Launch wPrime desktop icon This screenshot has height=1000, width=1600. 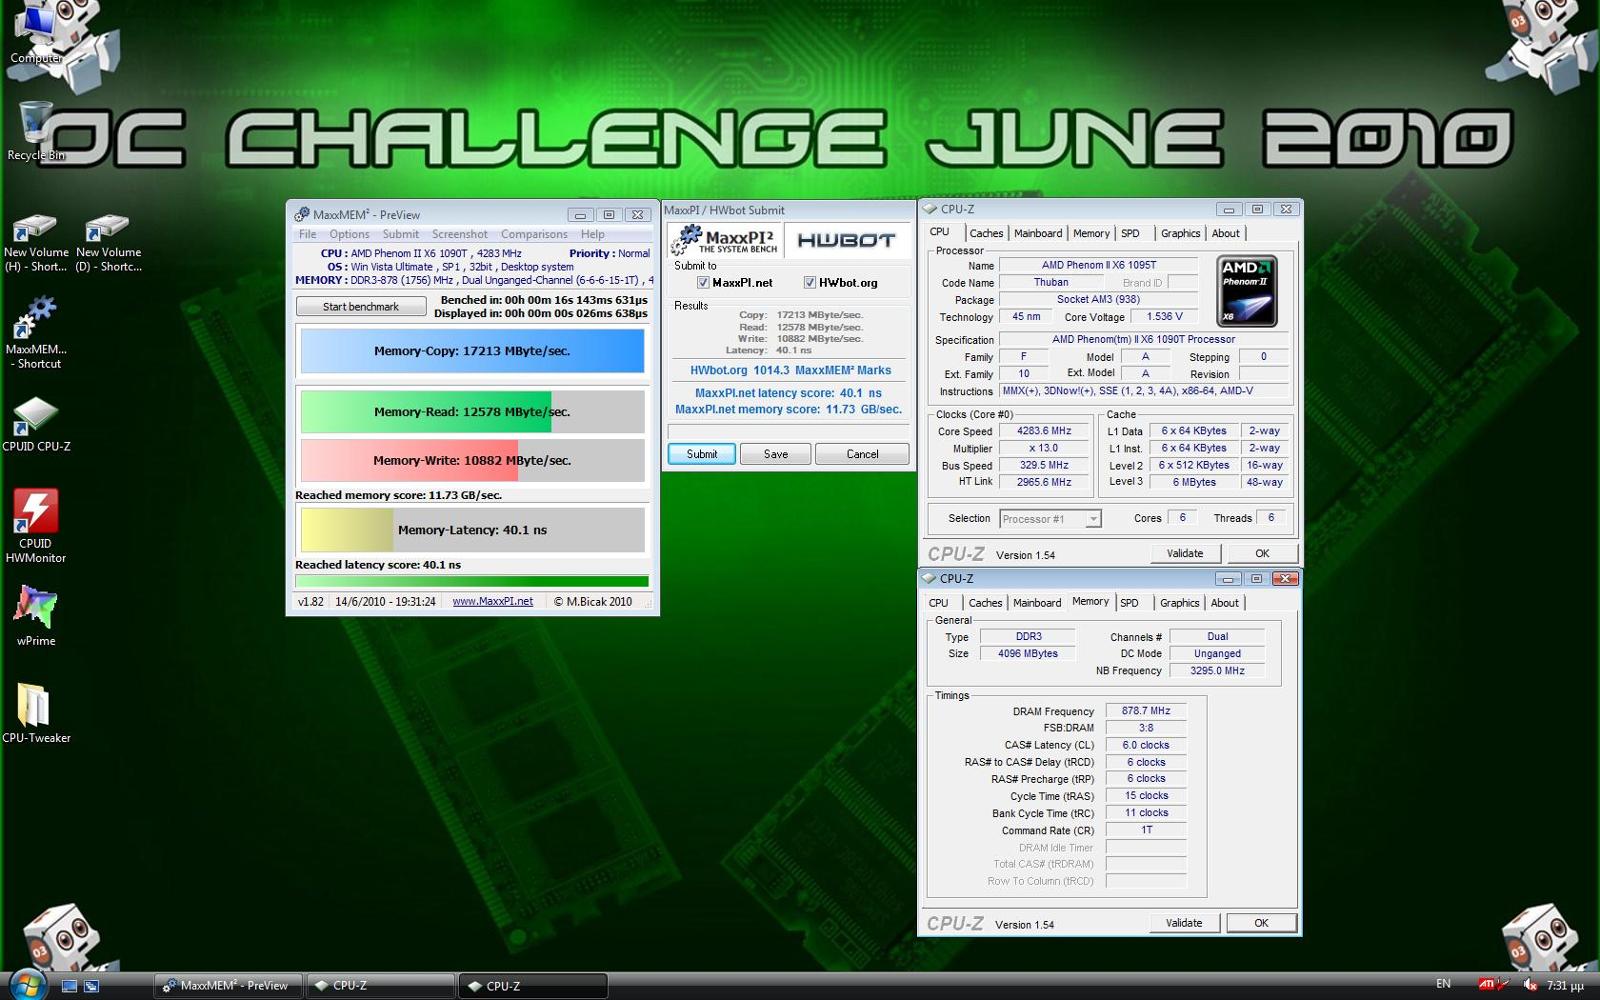36,615
